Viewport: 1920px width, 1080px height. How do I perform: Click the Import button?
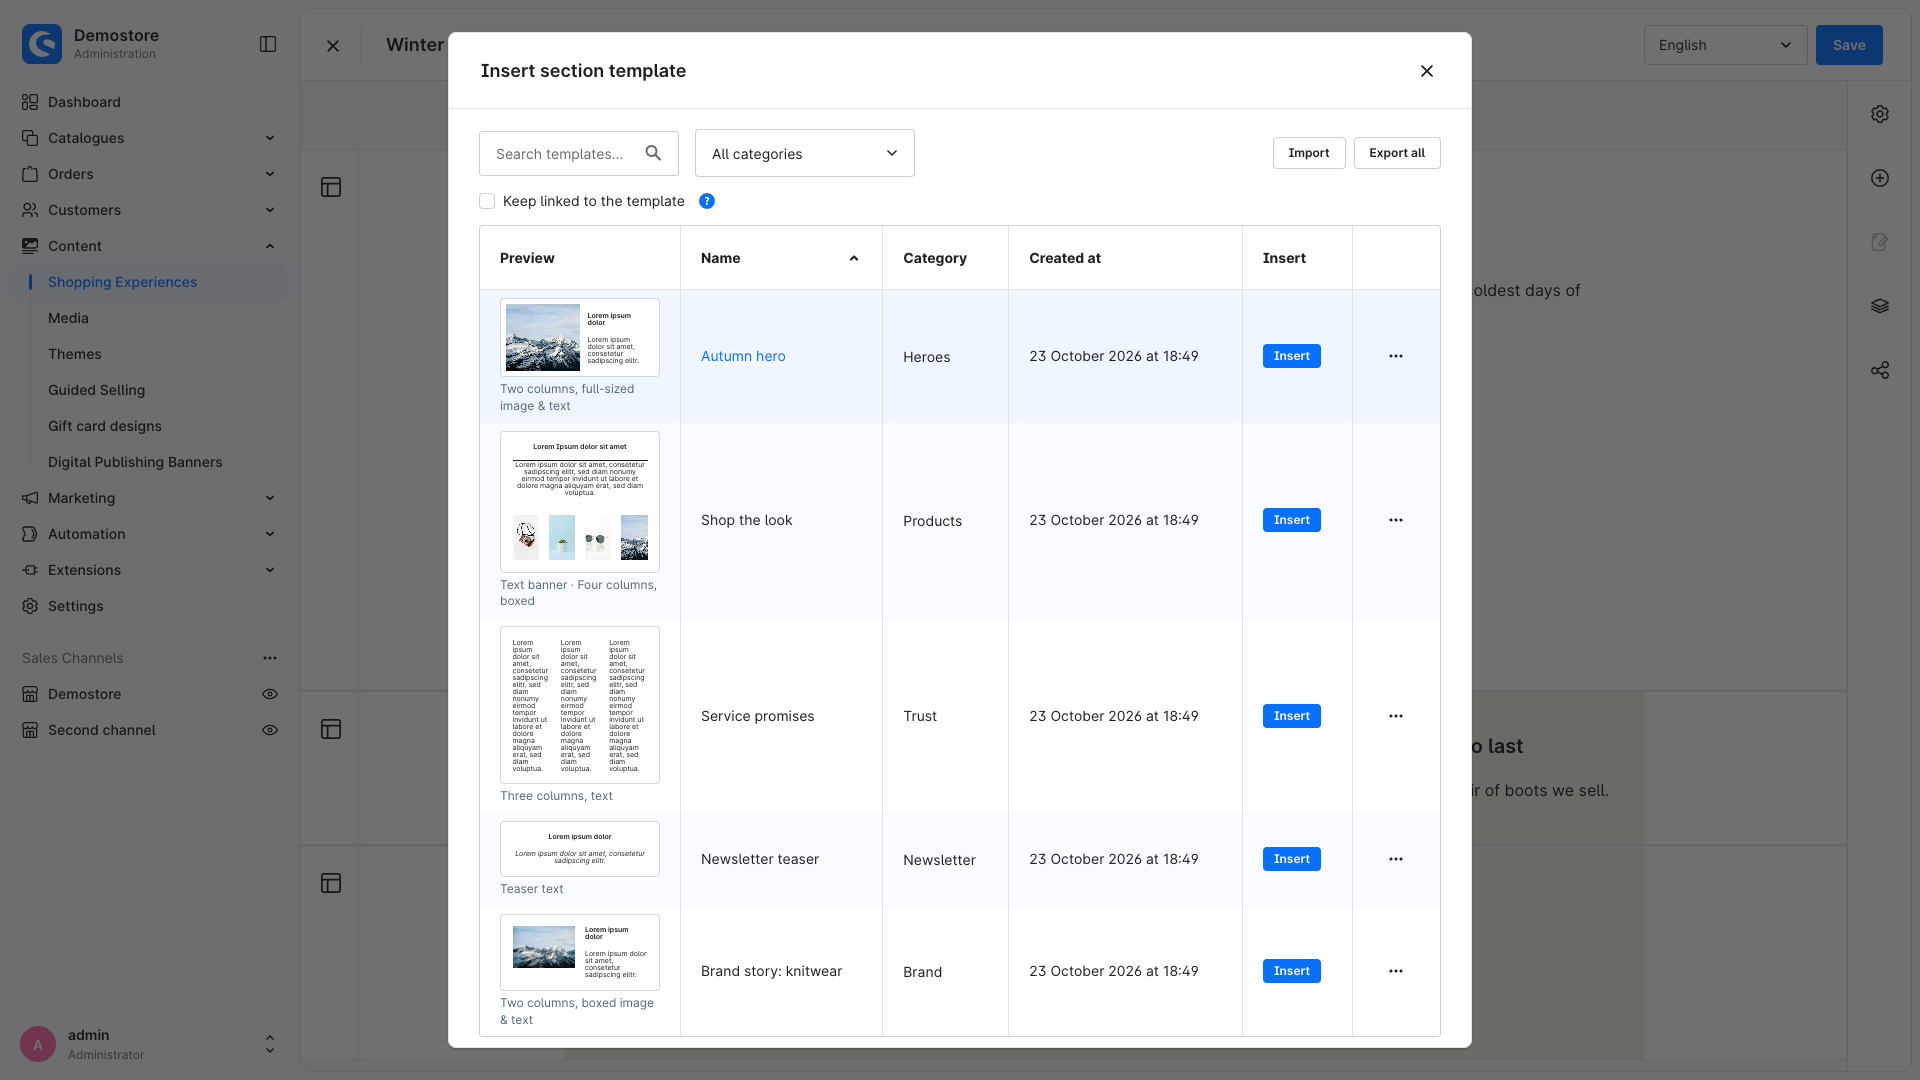click(x=1309, y=153)
